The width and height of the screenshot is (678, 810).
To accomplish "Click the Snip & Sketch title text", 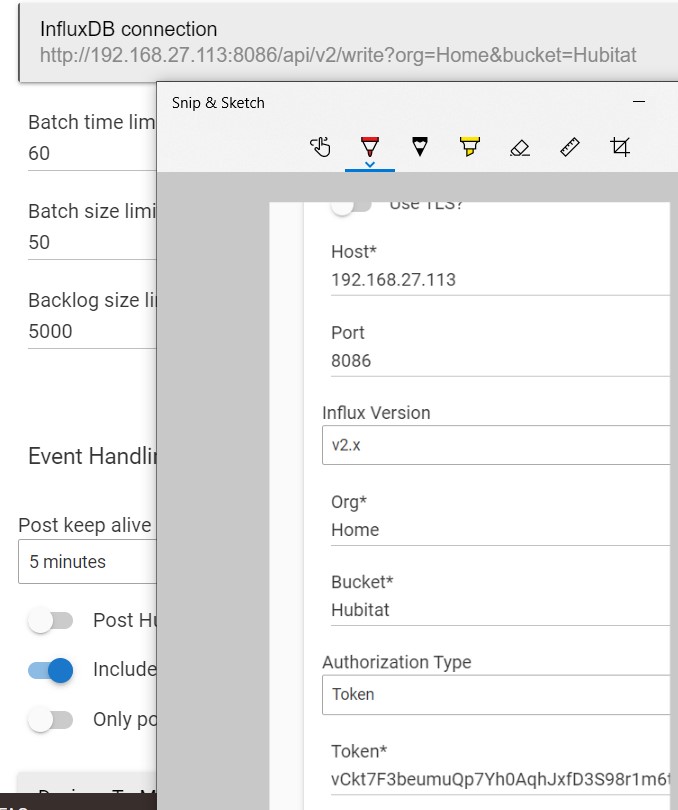I will pyautogui.click(x=218, y=103).
